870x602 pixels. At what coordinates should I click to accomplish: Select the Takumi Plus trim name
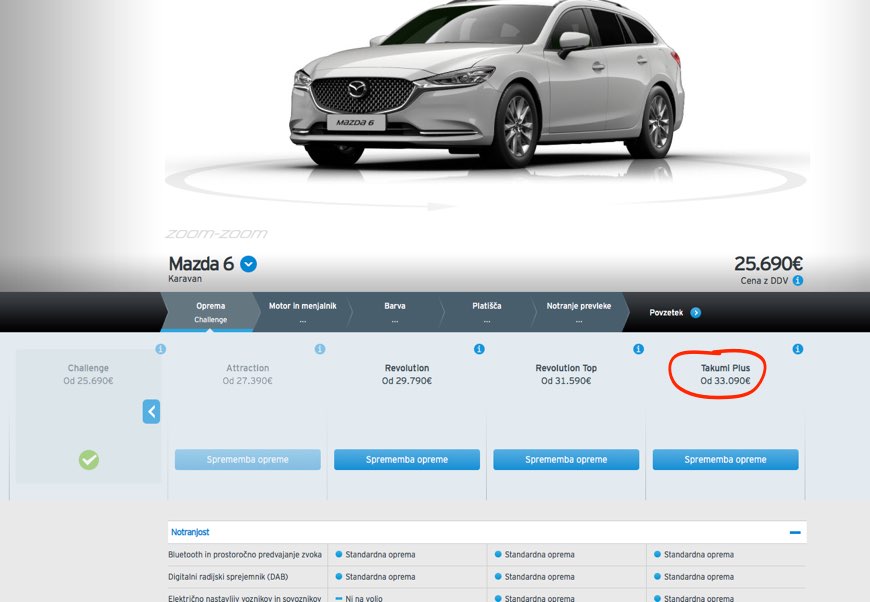(725, 368)
